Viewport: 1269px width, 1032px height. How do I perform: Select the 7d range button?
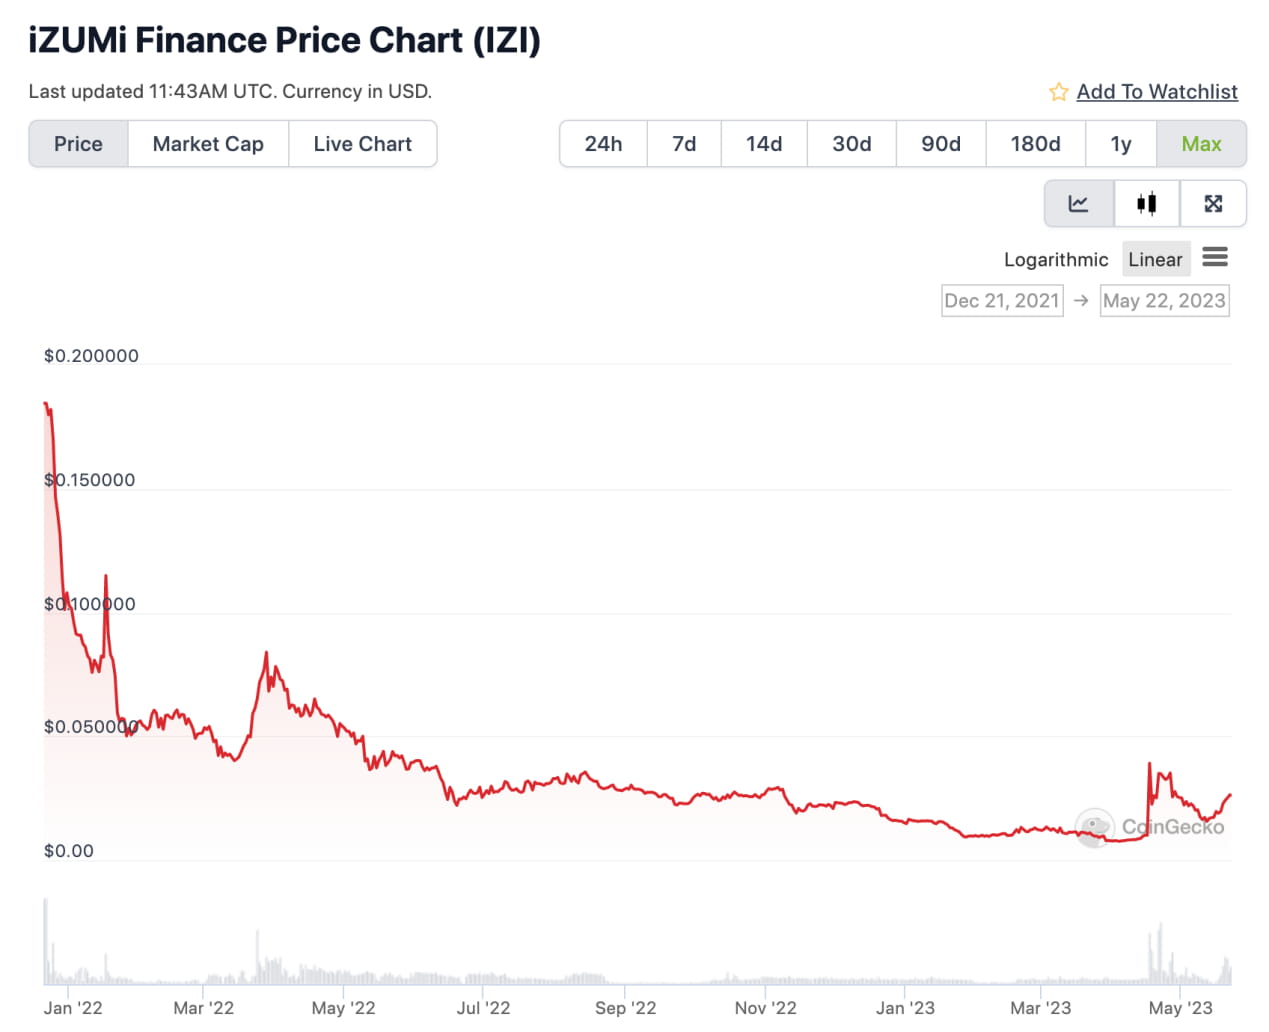[x=684, y=144]
